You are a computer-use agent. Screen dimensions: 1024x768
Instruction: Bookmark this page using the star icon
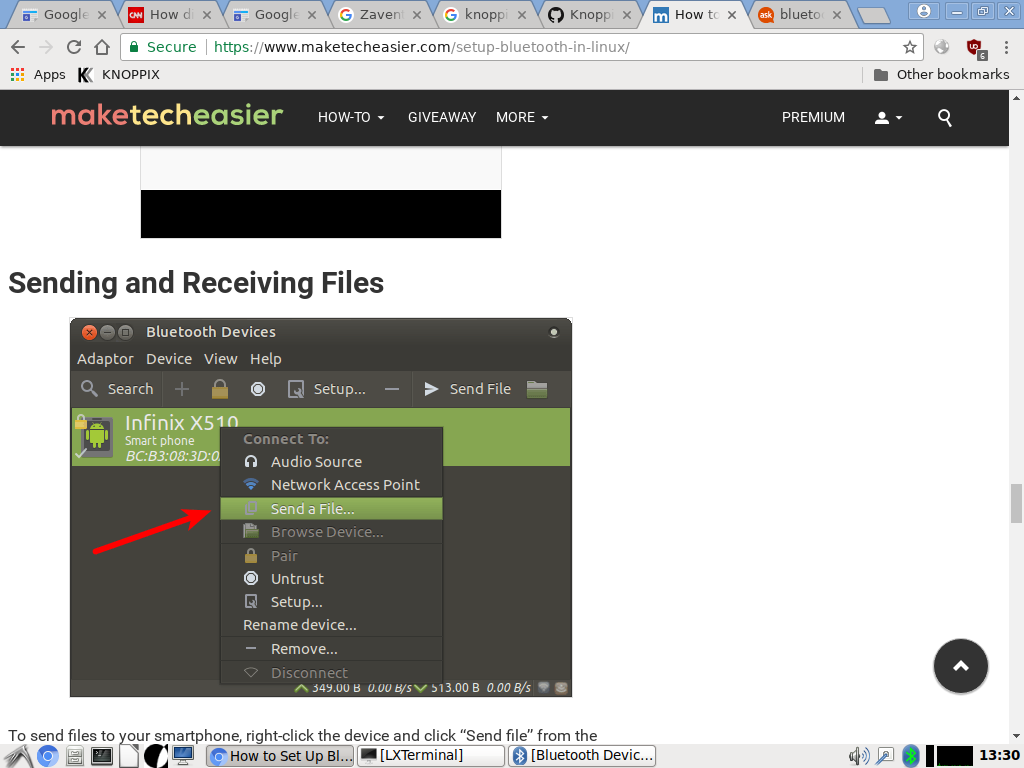(x=911, y=46)
